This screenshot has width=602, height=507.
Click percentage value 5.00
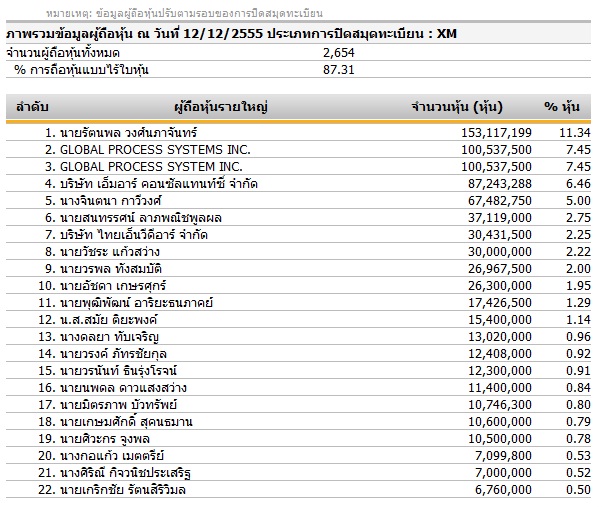pyautogui.click(x=578, y=201)
